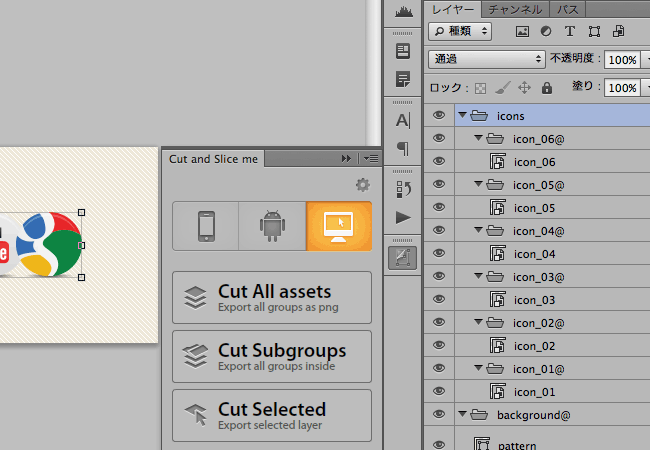Select Android export mode
The height and width of the screenshot is (450, 650).
click(272, 226)
